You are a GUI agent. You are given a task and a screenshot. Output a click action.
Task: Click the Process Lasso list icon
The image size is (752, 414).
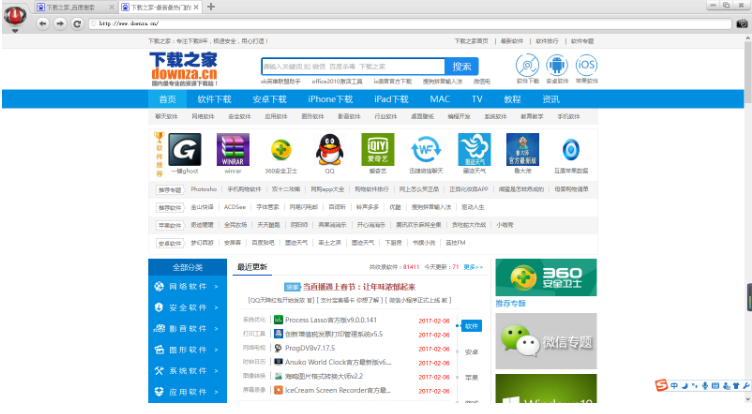[x=278, y=319]
